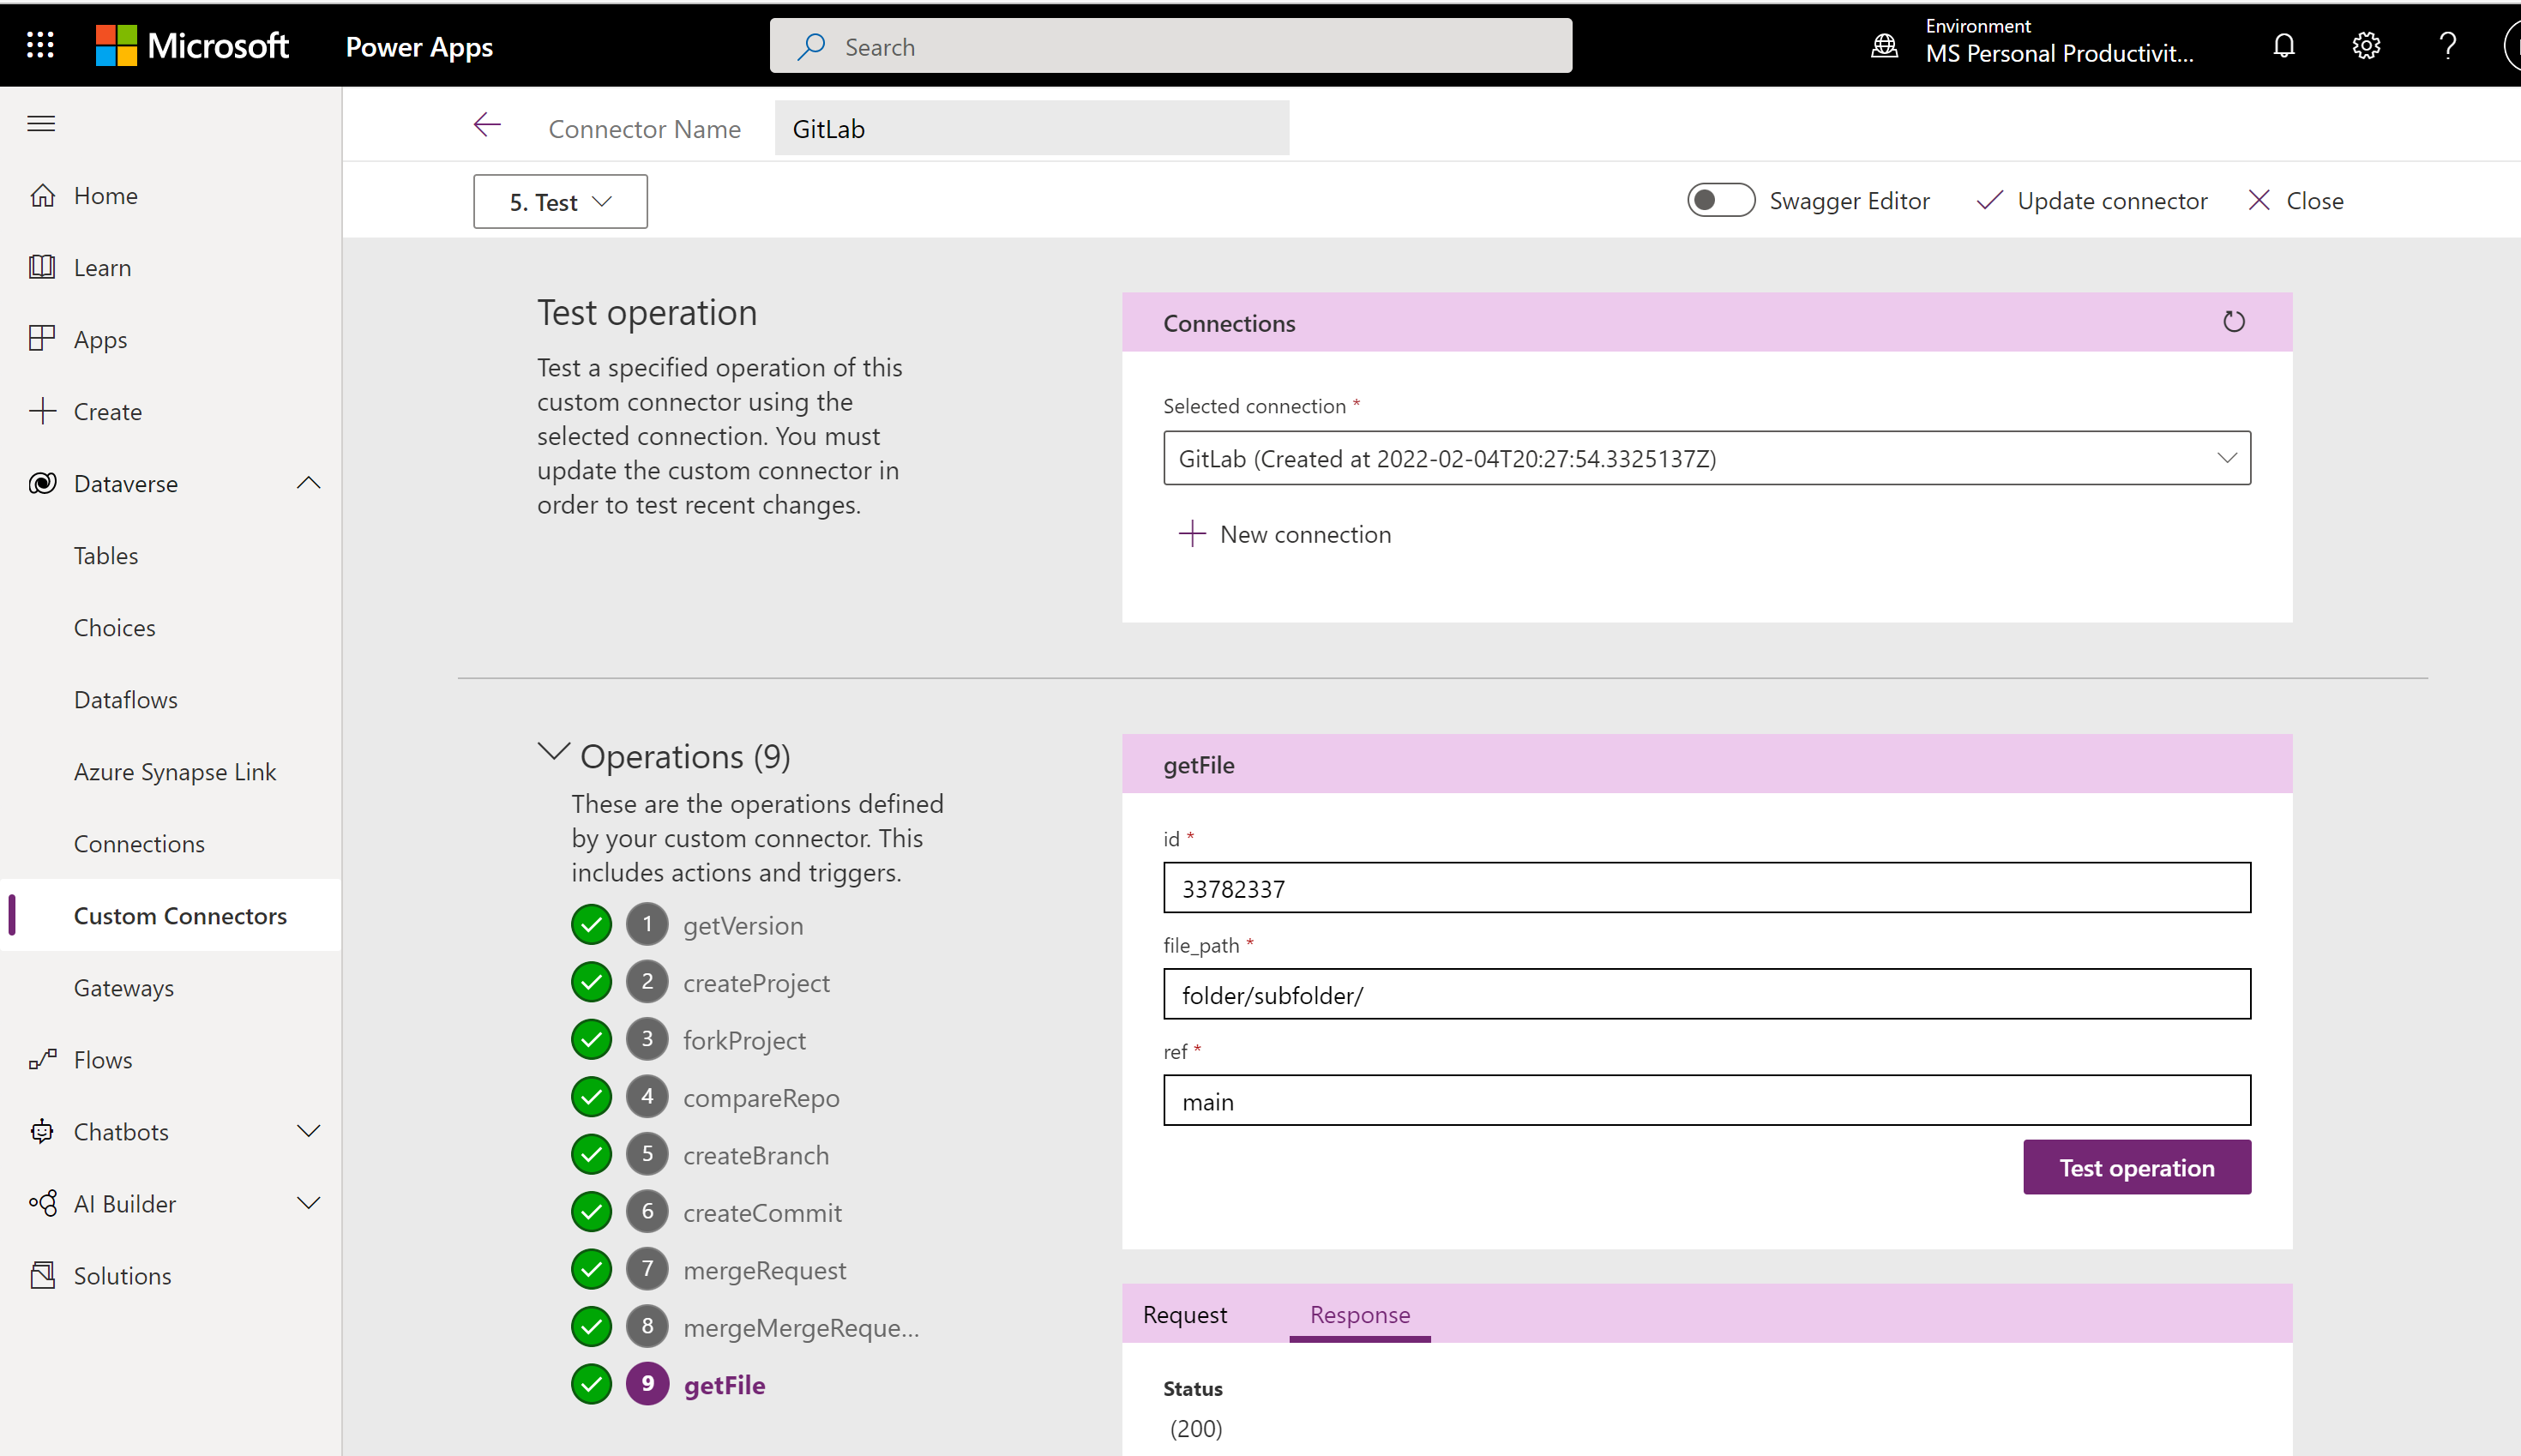
Task: Open the Microsoft app launcher waffle menu
Action: tap(39, 44)
